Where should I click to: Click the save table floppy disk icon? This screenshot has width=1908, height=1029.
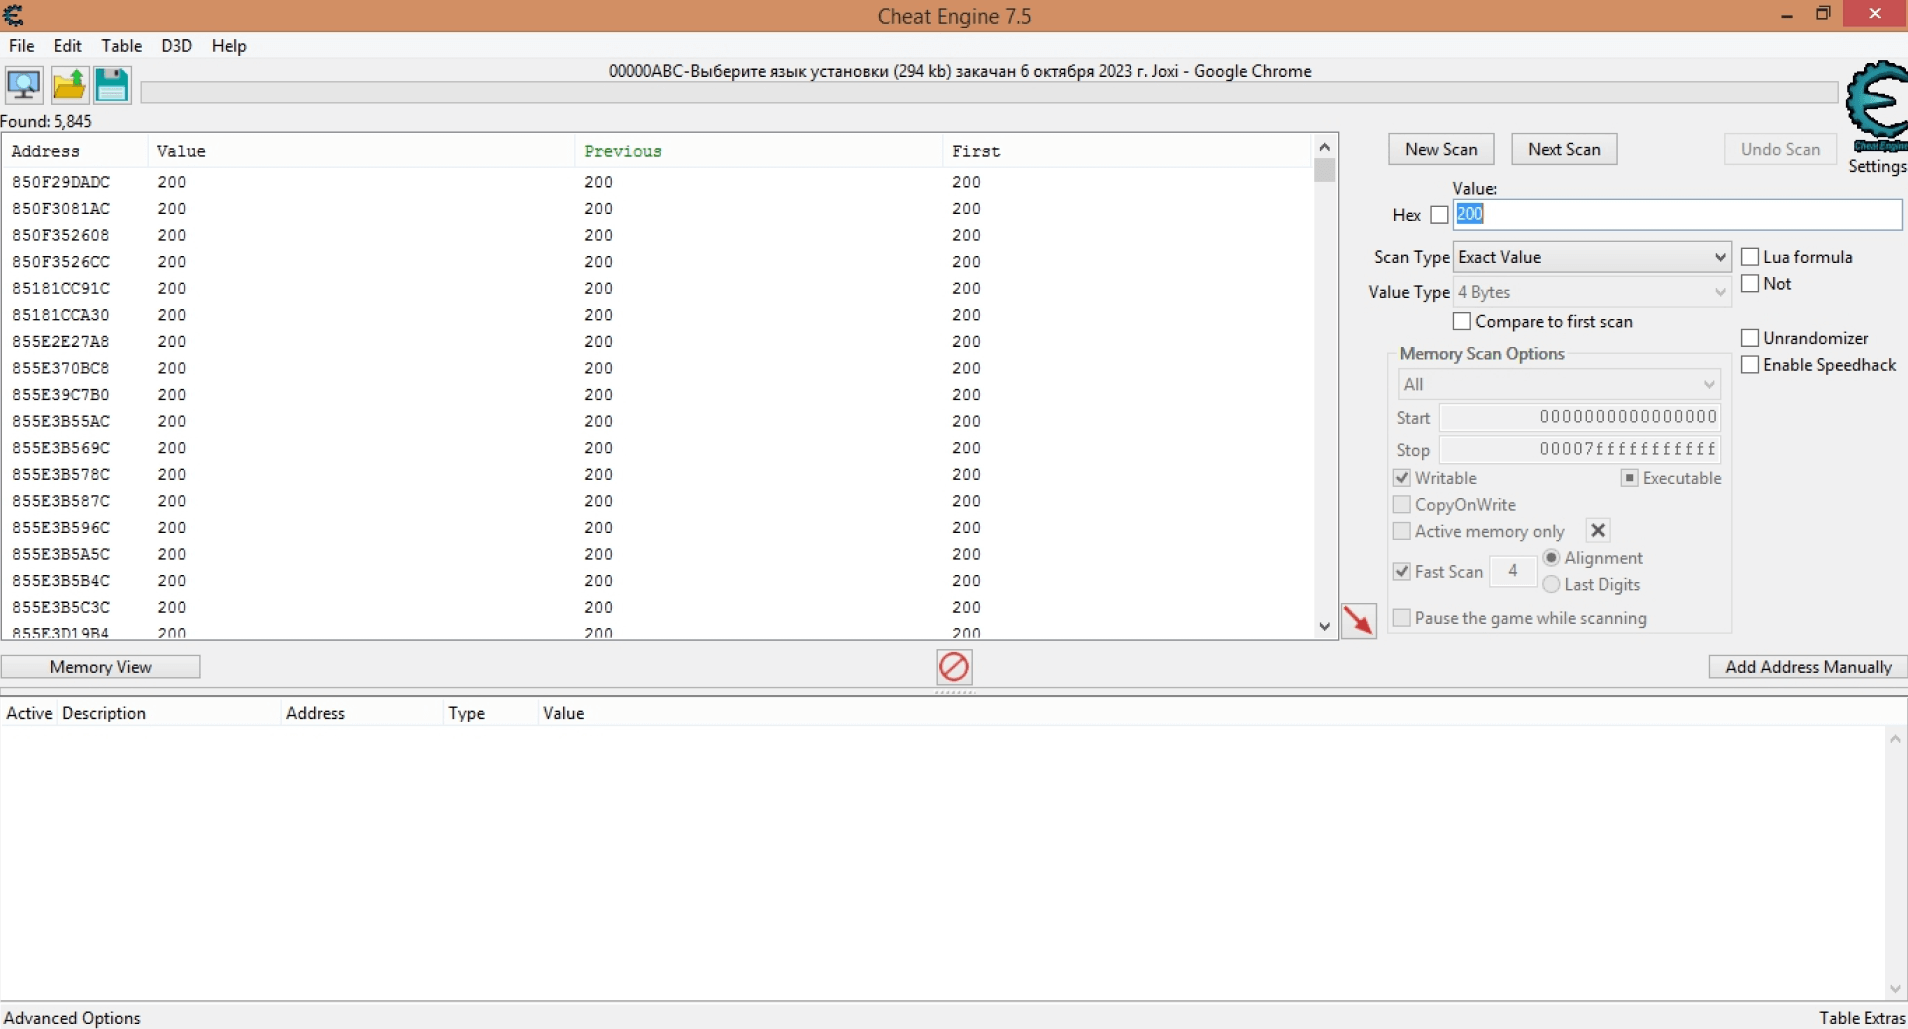pyautogui.click(x=112, y=85)
